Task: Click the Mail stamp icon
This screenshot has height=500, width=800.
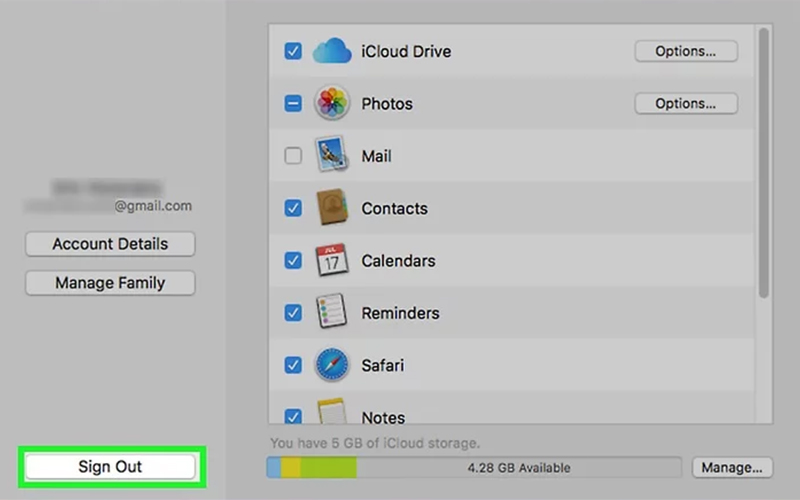Action: [332, 156]
